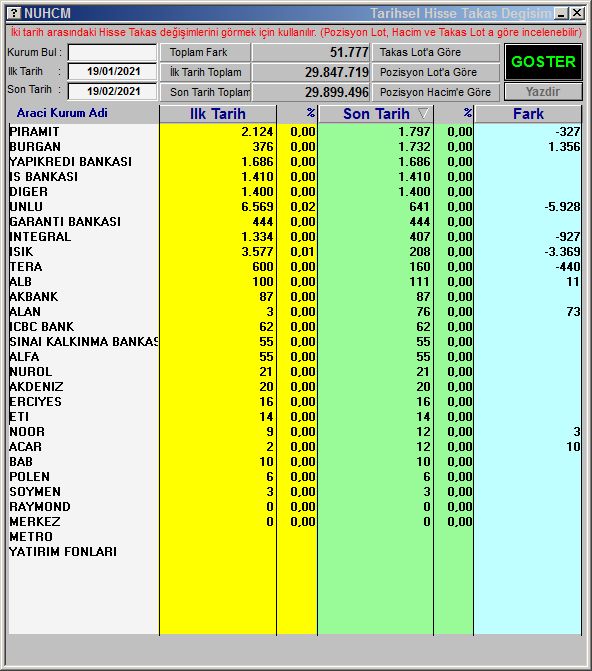The image size is (592, 671).
Task: Focus the Kurum Bul search field
Action: coord(113,53)
